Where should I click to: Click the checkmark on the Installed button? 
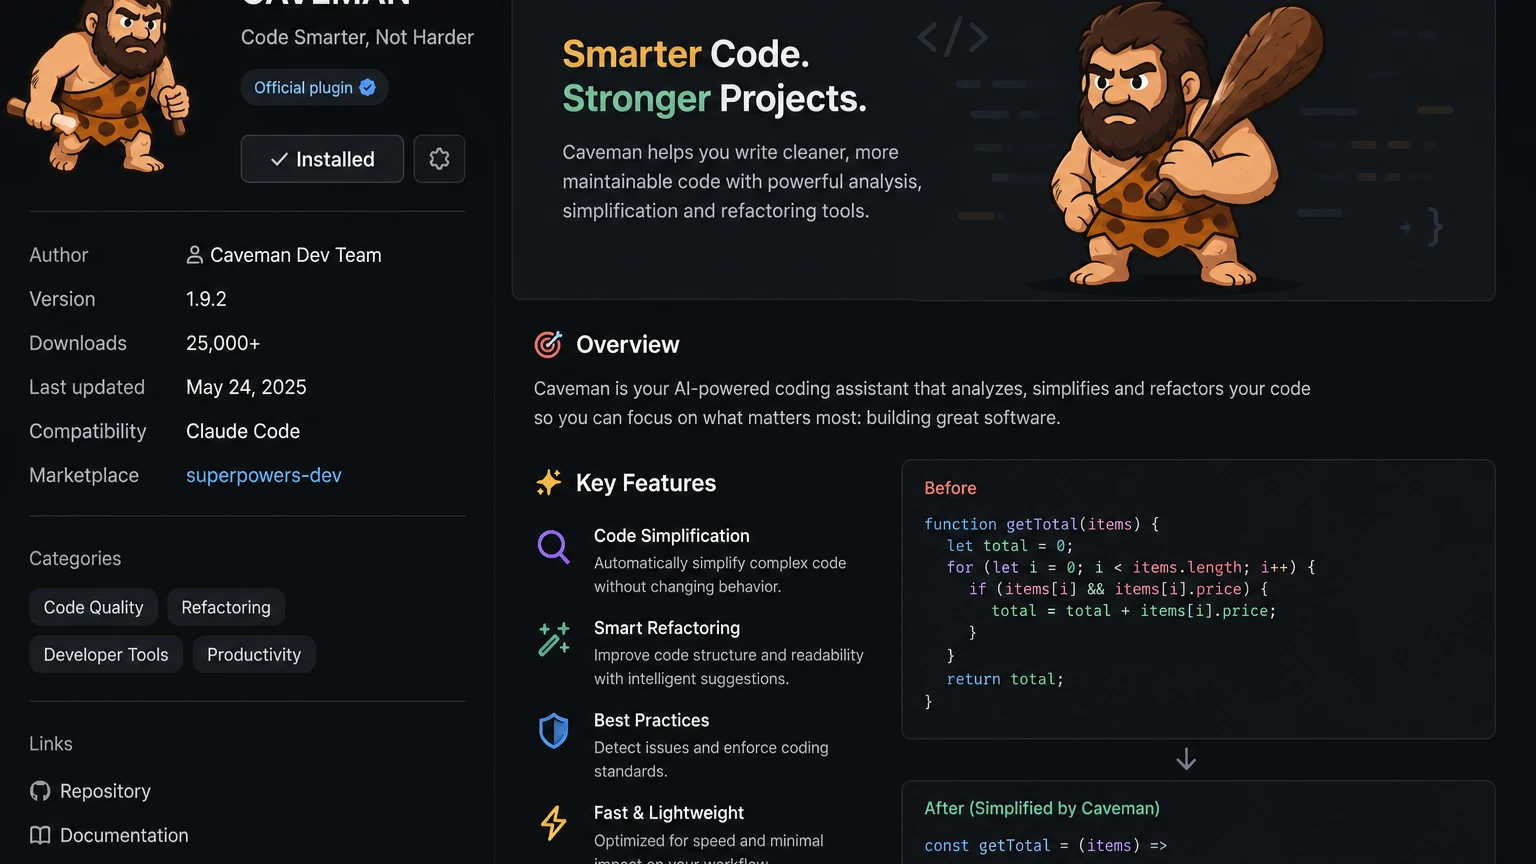[279, 159]
